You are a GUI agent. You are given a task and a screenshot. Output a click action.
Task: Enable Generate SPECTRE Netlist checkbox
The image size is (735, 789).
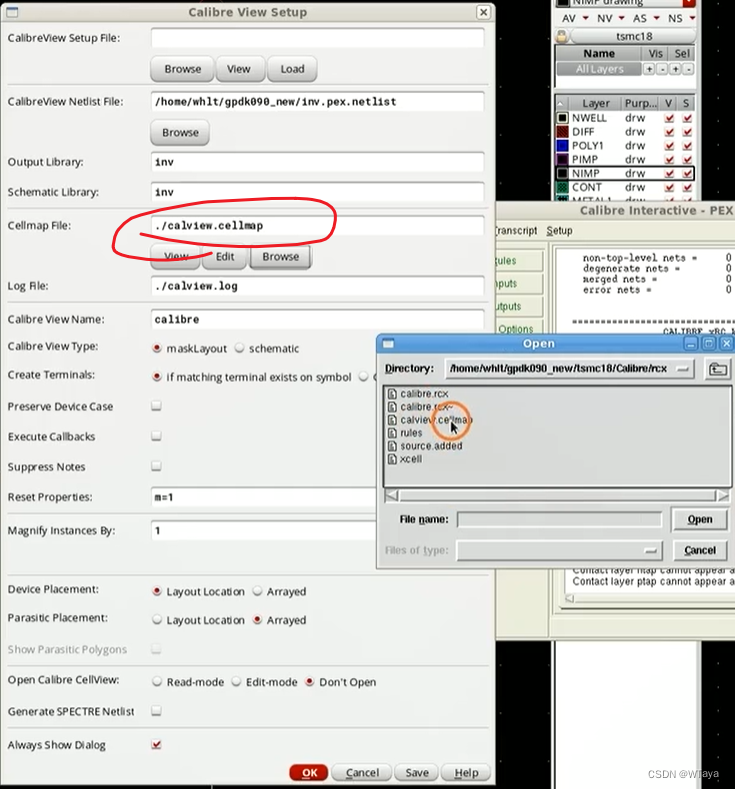[156, 711]
